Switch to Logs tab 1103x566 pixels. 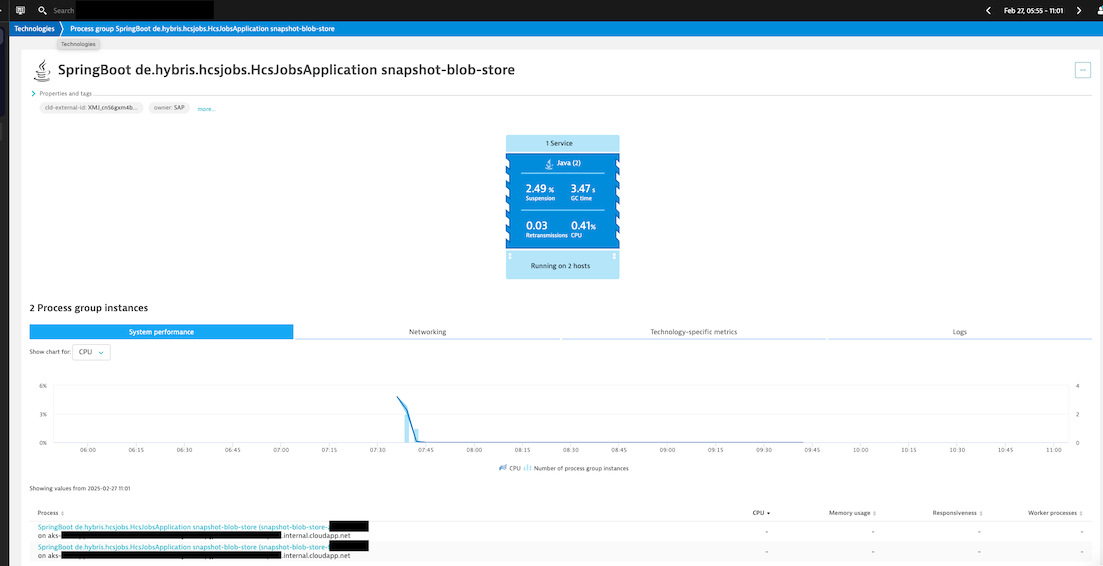(959, 332)
